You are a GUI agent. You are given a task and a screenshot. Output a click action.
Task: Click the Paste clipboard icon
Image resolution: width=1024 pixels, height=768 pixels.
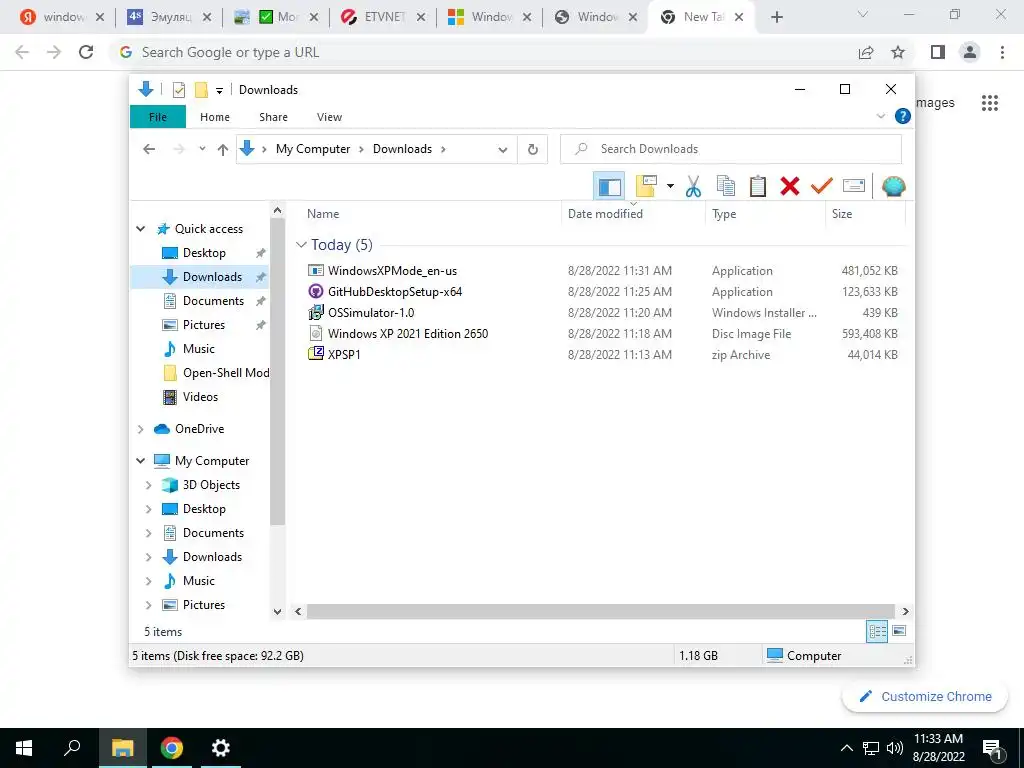758,187
